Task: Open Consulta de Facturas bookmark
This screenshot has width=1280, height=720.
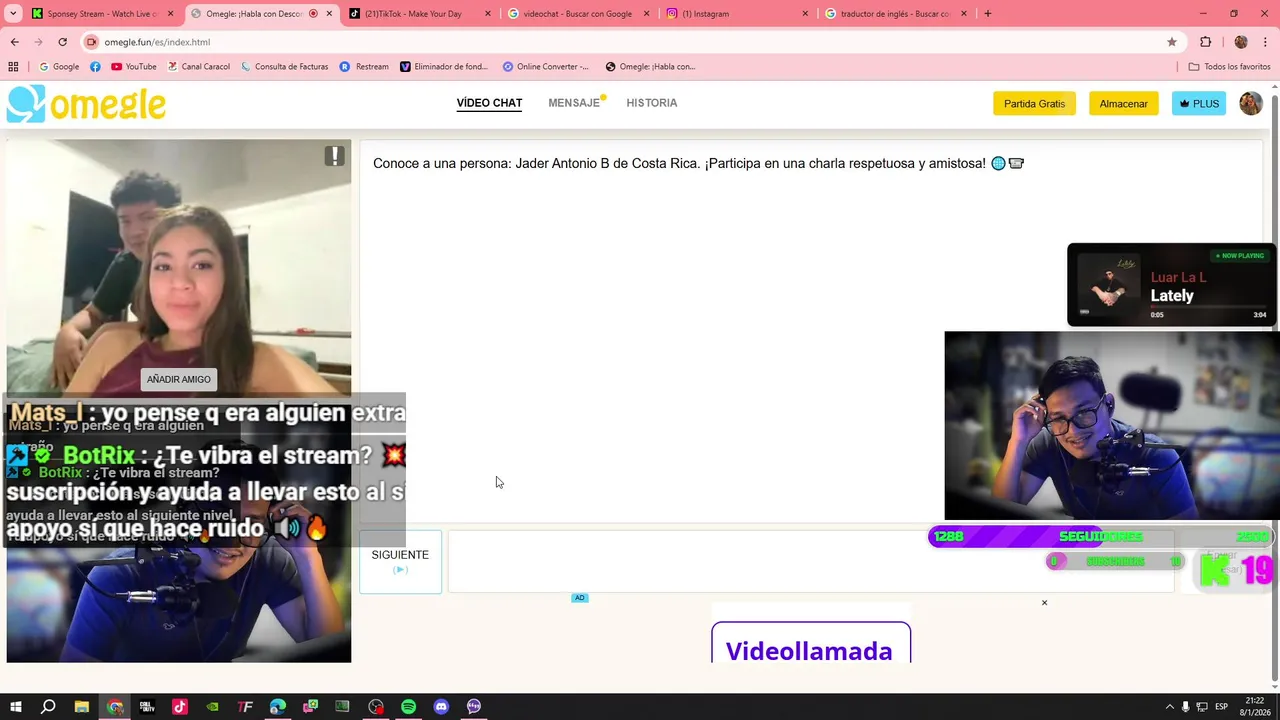Action: click(x=284, y=67)
